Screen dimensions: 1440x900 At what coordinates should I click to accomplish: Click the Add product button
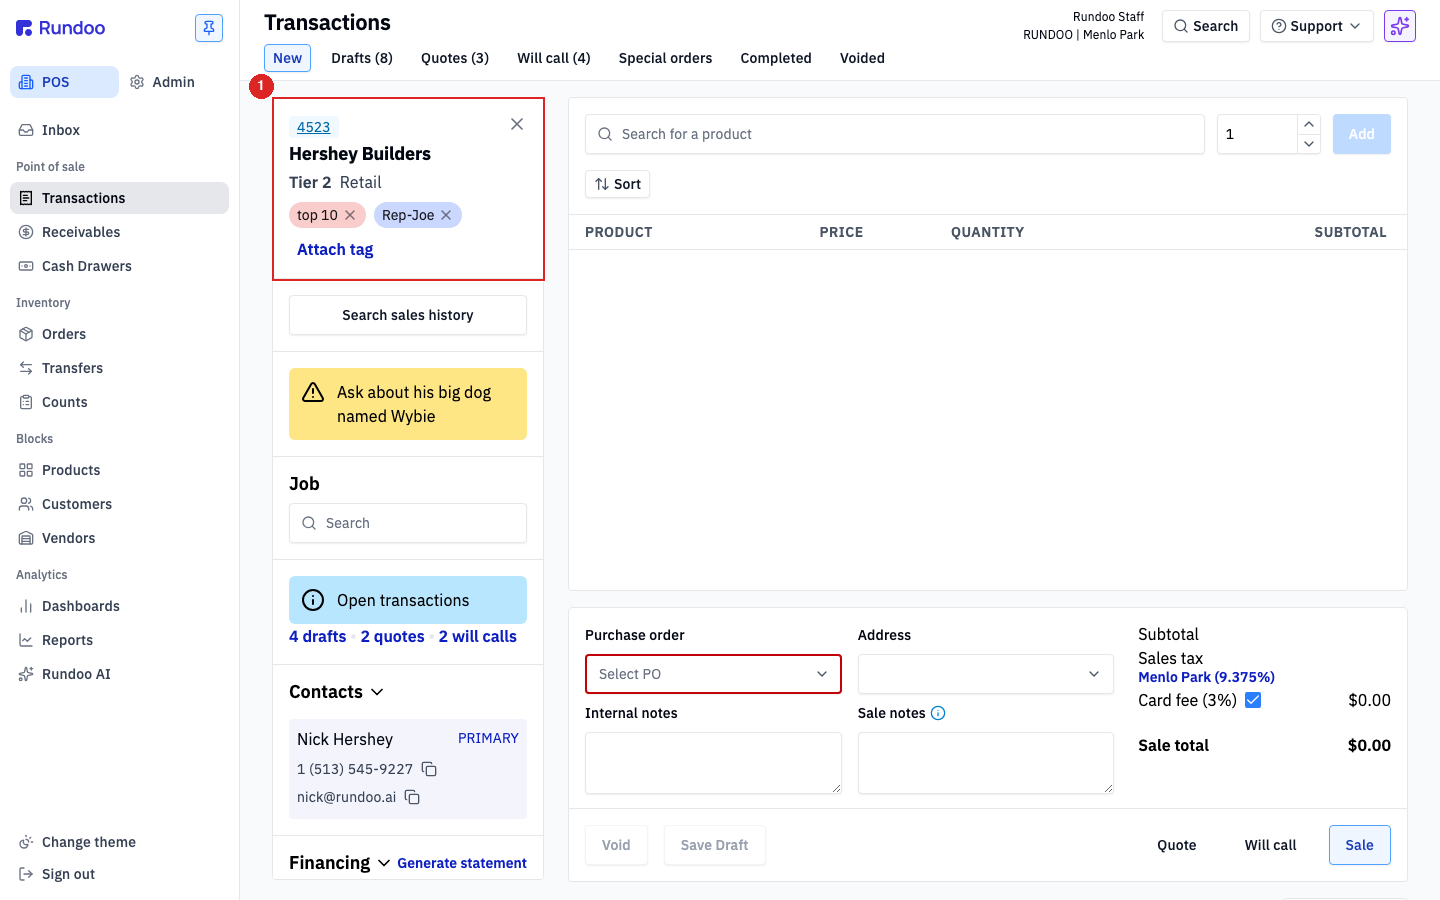tap(1362, 134)
